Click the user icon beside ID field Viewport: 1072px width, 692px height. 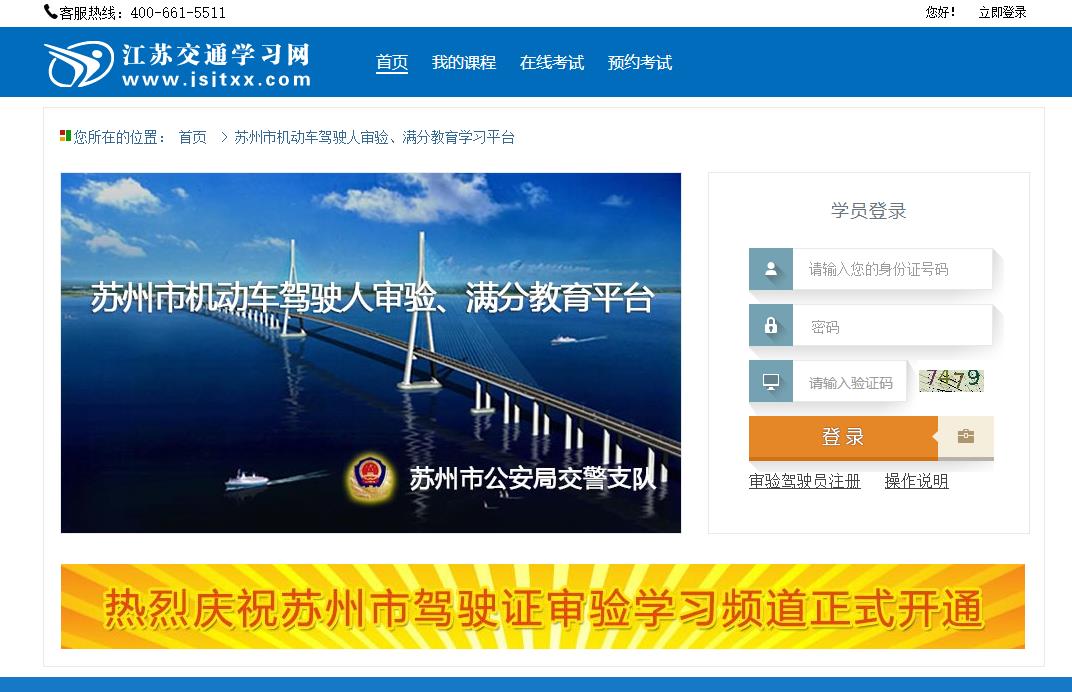(771, 269)
